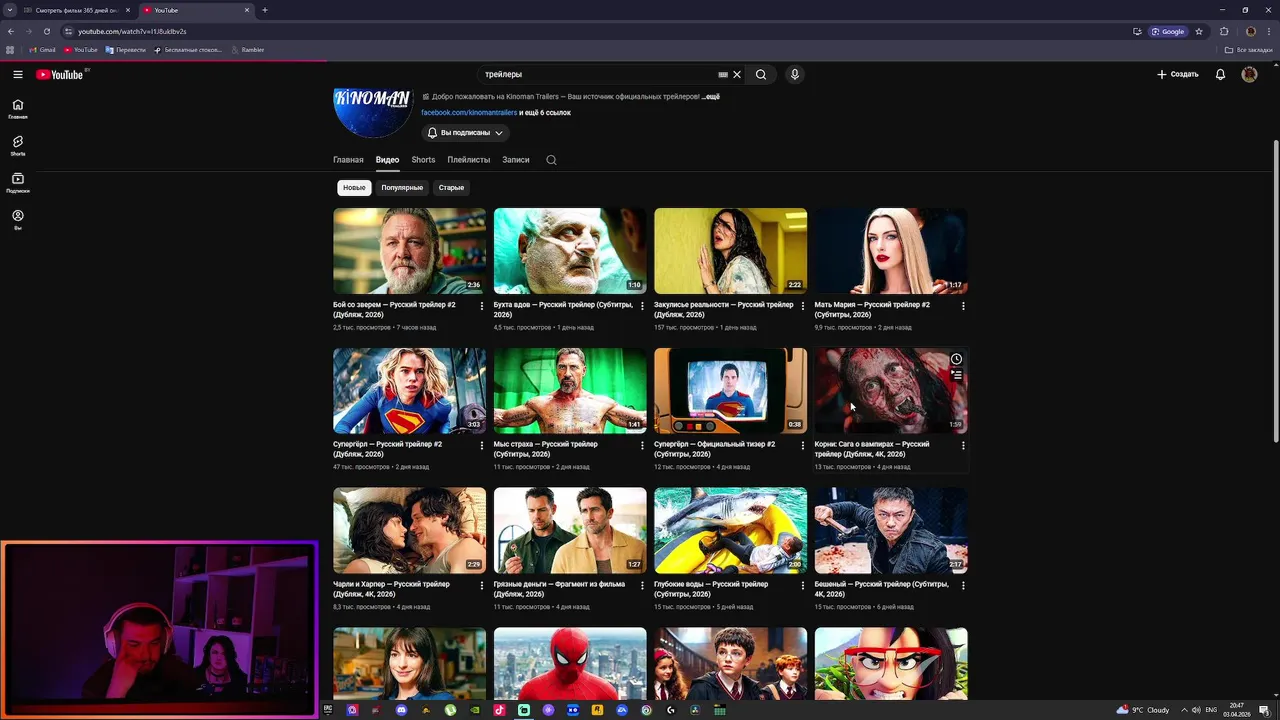
Task: Clear the search field with the X icon
Action: tap(737, 74)
